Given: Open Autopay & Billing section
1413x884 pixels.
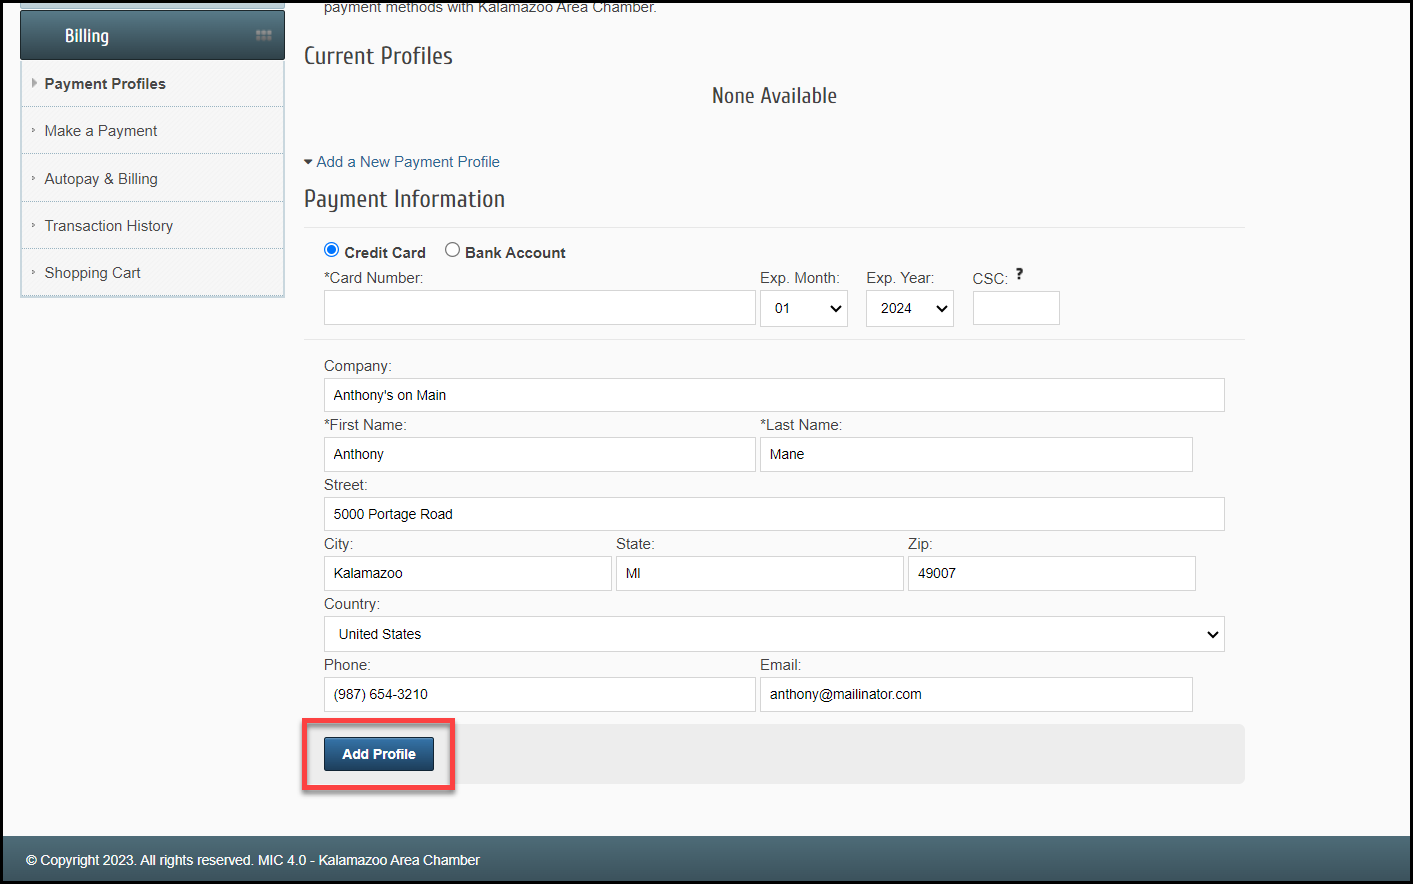Looking at the screenshot, I should coord(152,179).
